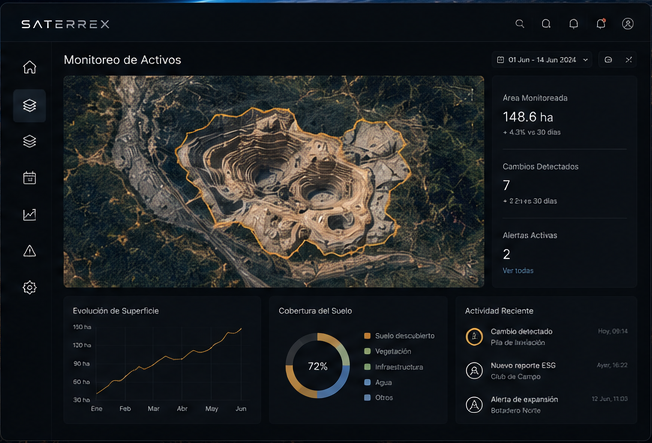Click the 148.6 ha value
The image size is (652, 443).
tap(528, 117)
